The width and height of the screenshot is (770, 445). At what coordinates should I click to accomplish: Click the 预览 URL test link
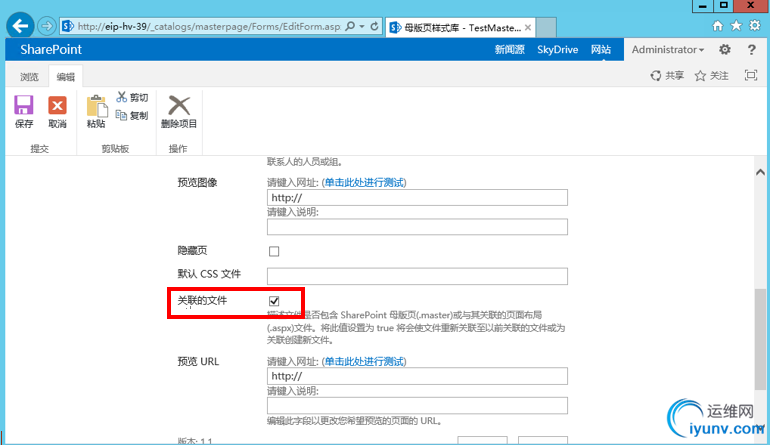364,362
